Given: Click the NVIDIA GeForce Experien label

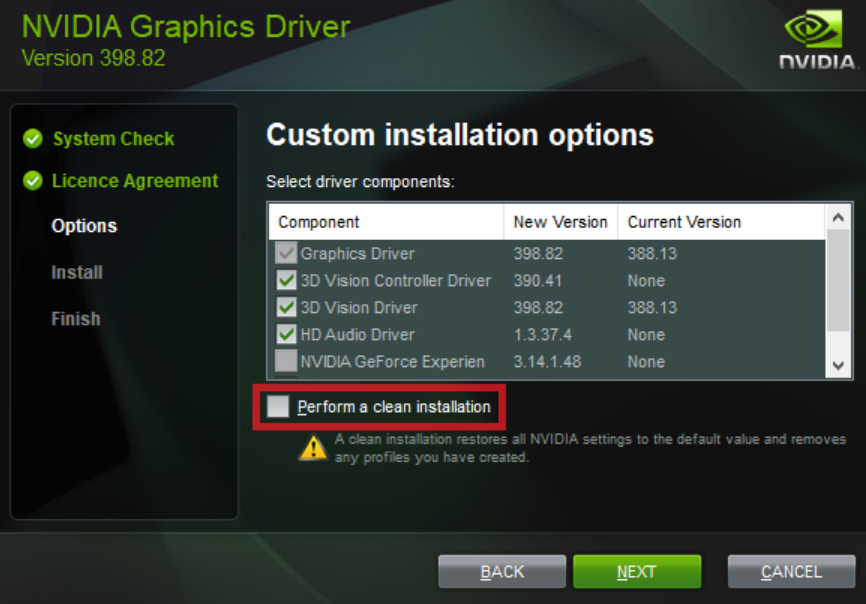Looking at the screenshot, I should [x=392, y=362].
